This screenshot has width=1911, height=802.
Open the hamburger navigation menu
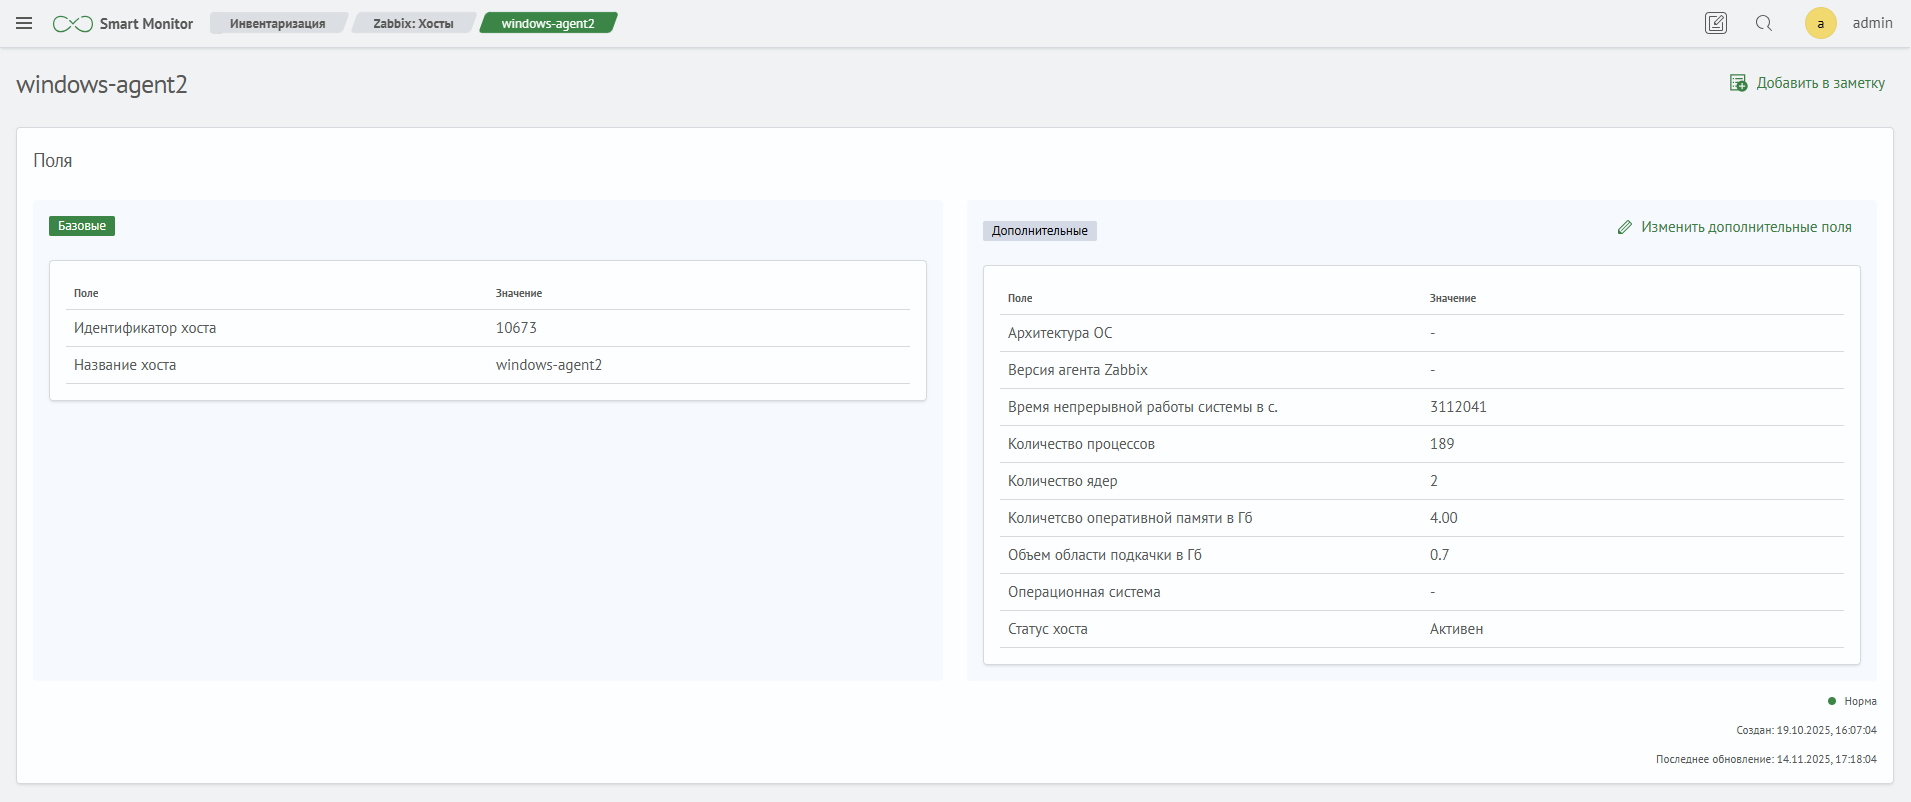[24, 23]
